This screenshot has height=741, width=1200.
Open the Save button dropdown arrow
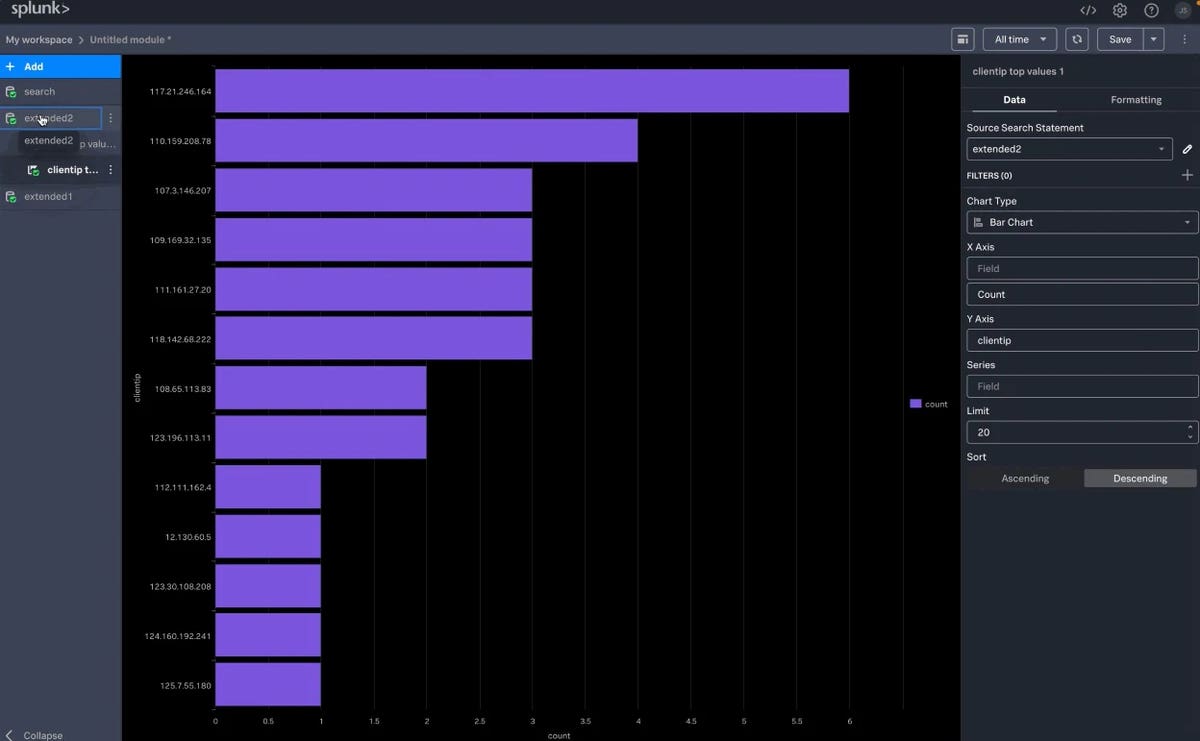[x=1154, y=39]
